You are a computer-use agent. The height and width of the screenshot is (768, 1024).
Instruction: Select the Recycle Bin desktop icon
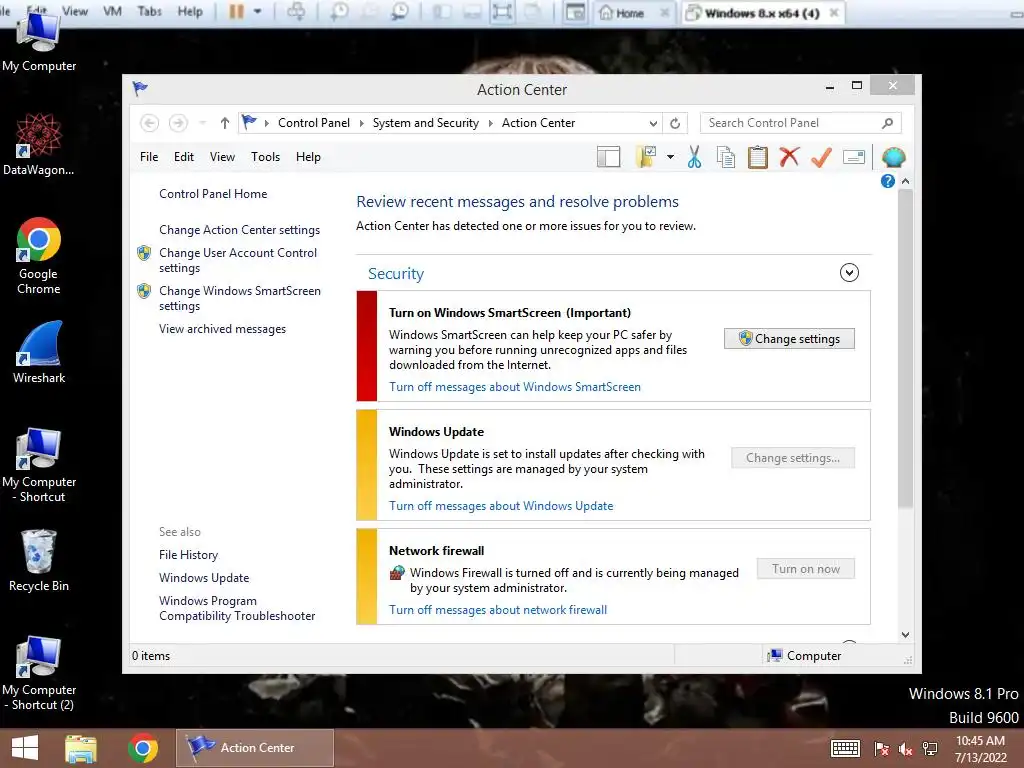tap(39, 560)
